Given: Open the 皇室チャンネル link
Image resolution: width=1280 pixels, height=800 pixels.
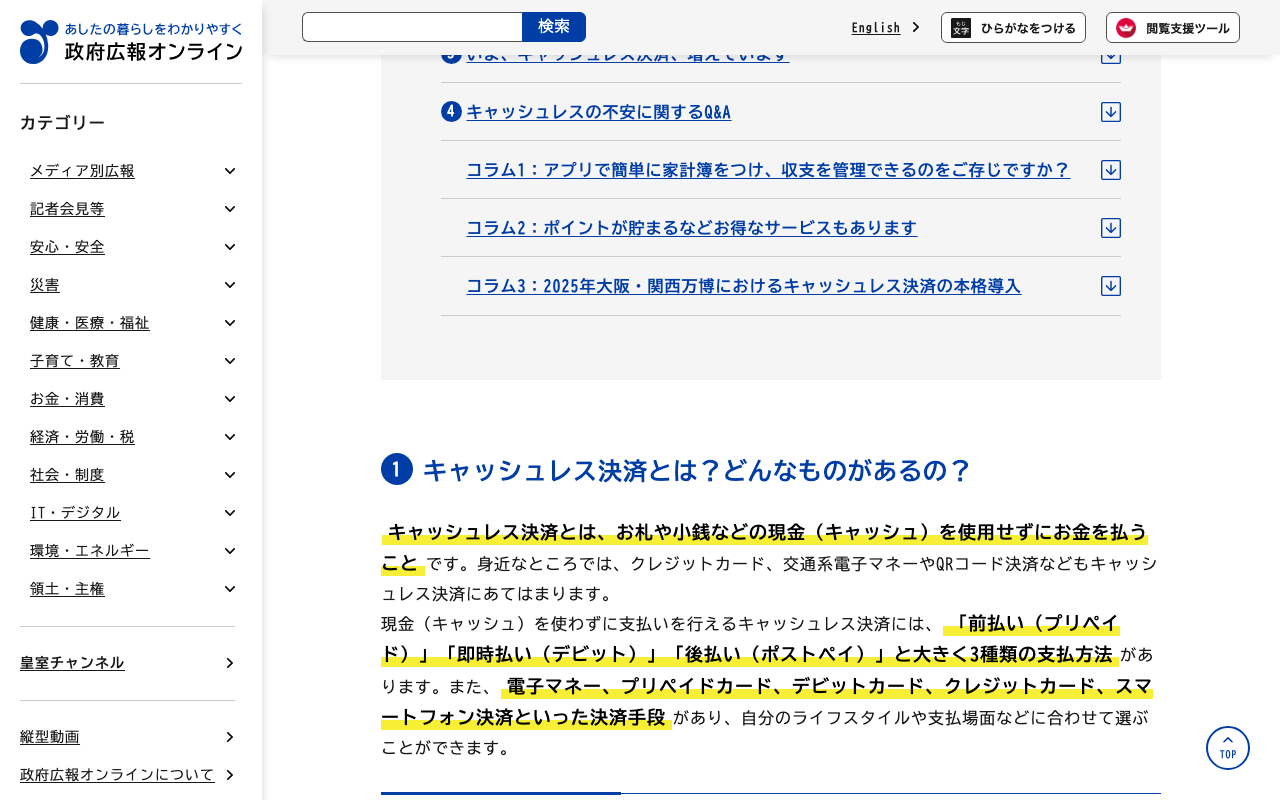Looking at the screenshot, I should 72,663.
